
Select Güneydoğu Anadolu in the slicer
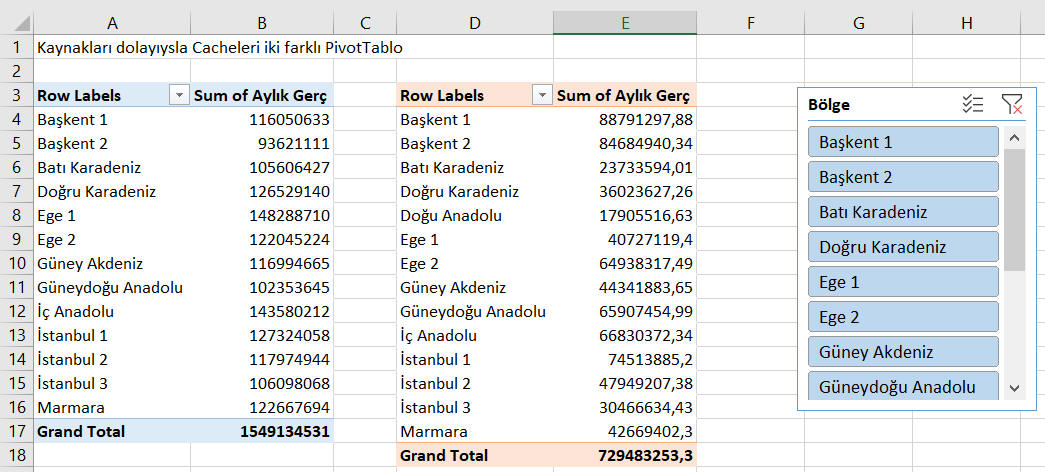pyautogui.click(x=903, y=386)
